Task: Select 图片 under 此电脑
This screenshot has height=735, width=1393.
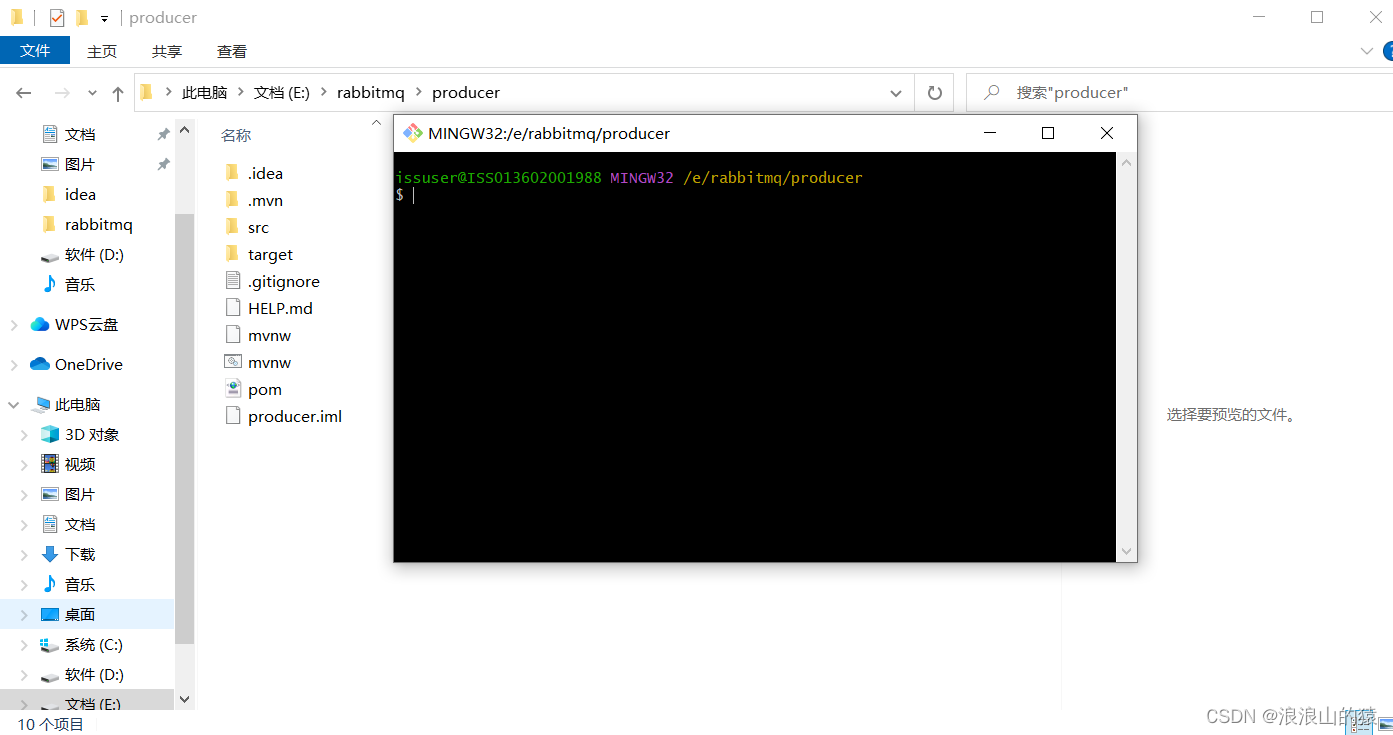Action: pos(80,494)
